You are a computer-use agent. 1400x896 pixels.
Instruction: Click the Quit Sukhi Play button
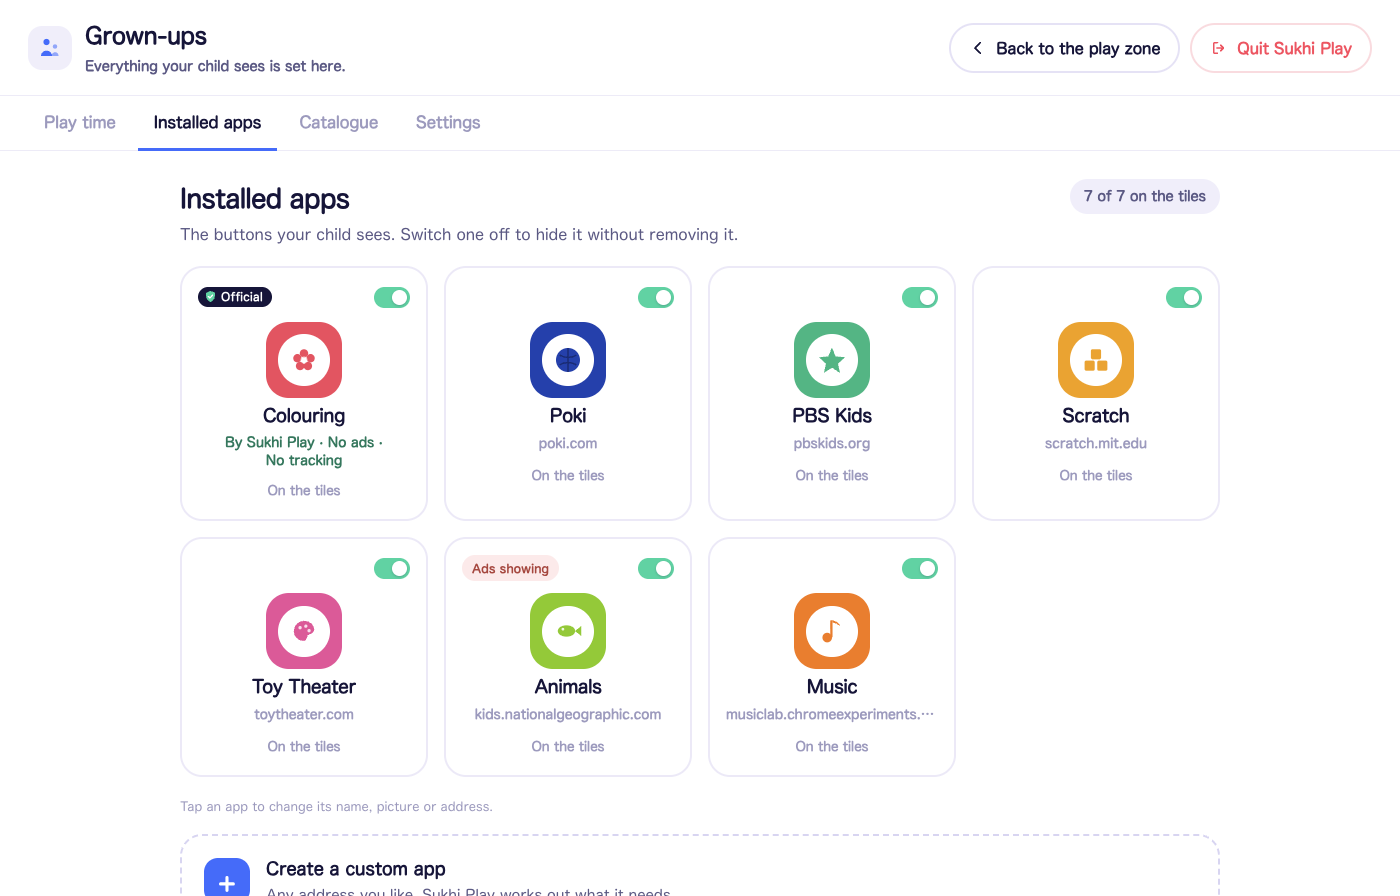[1281, 48]
